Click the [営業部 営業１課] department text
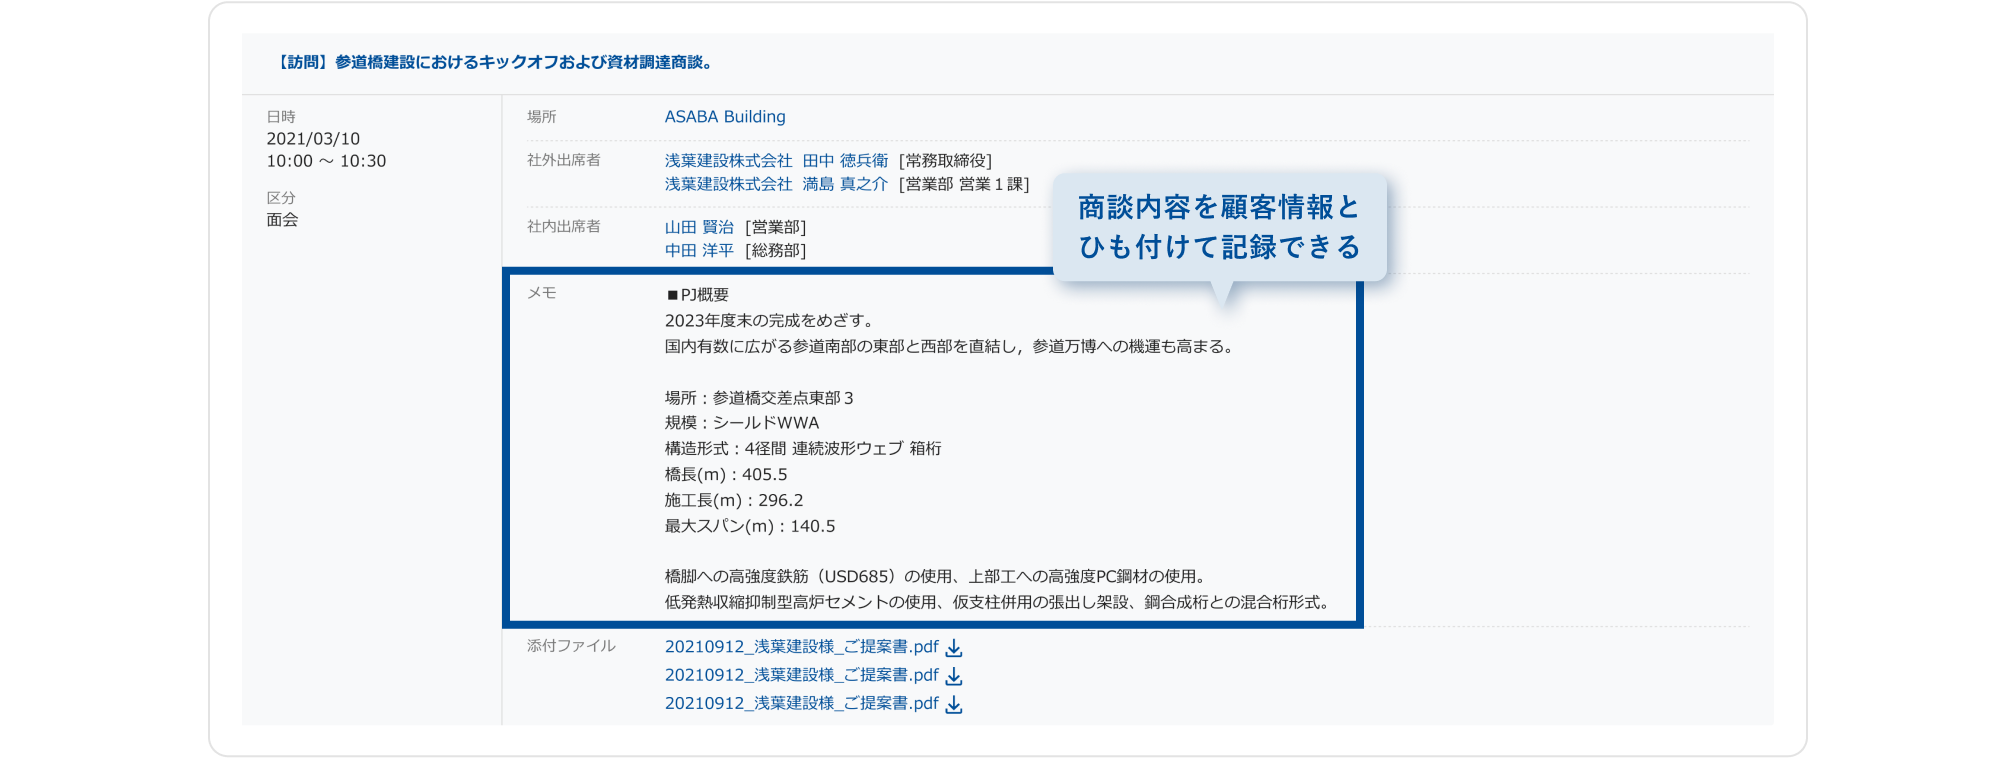This screenshot has height=758, width=2016. [964, 184]
